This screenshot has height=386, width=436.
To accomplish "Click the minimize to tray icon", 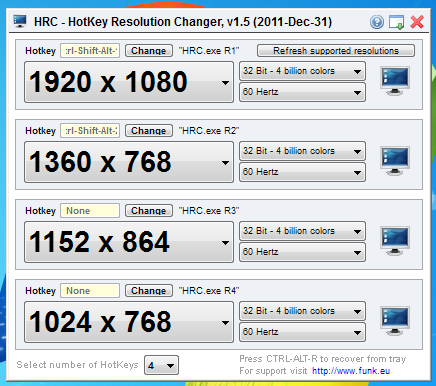I will pos(397,22).
